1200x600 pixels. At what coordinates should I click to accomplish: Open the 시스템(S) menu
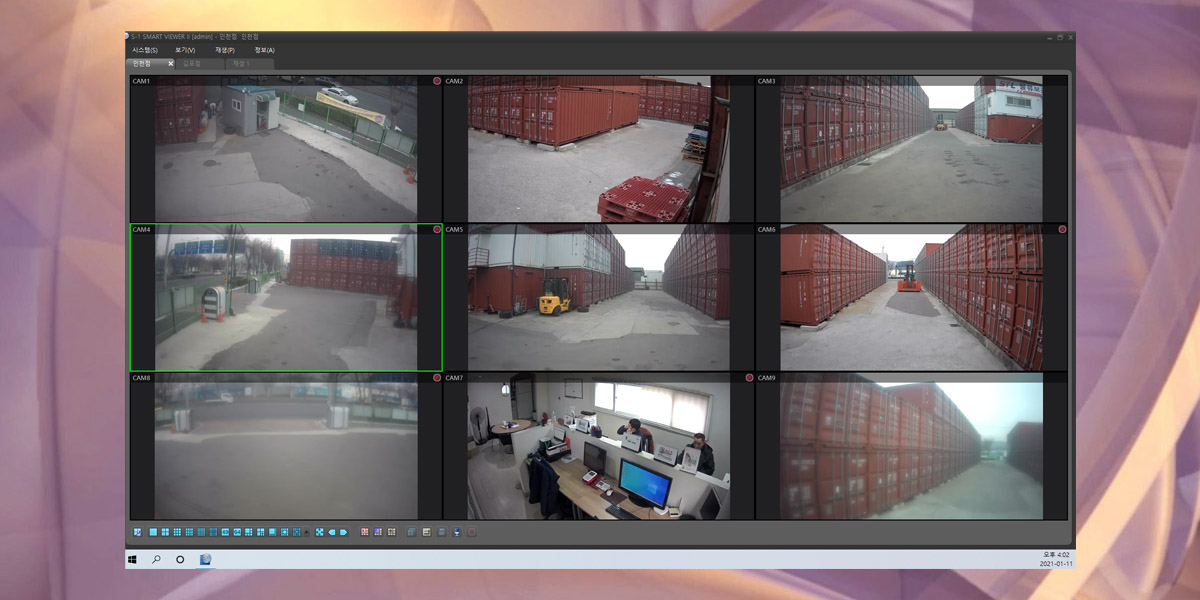[145, 50]
